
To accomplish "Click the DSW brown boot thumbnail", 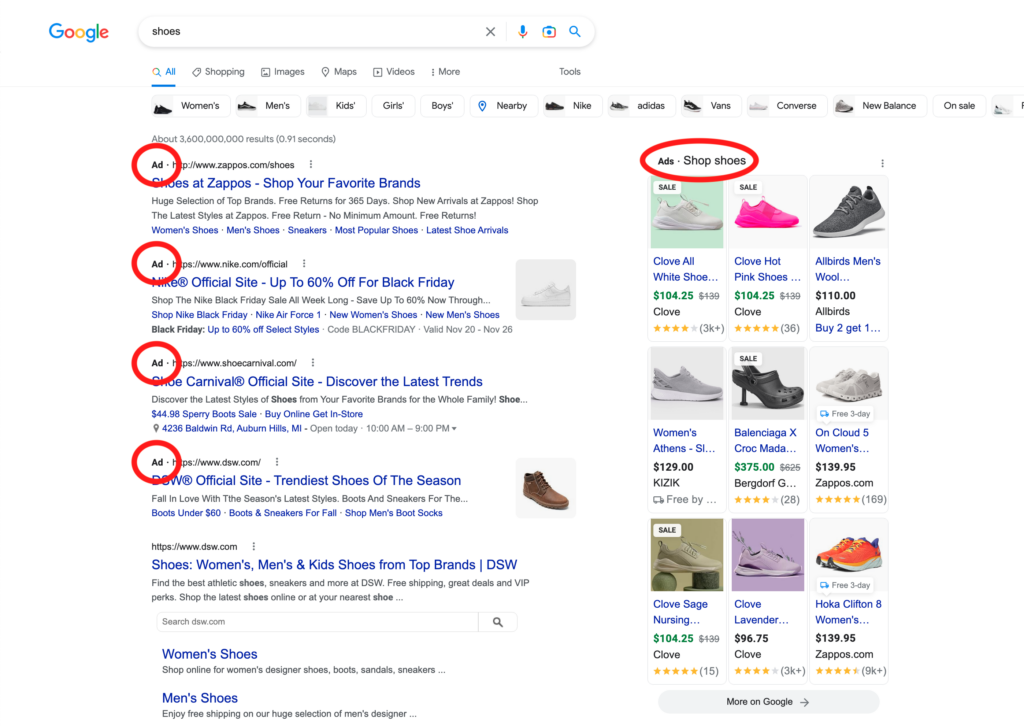I will (546, 488).
